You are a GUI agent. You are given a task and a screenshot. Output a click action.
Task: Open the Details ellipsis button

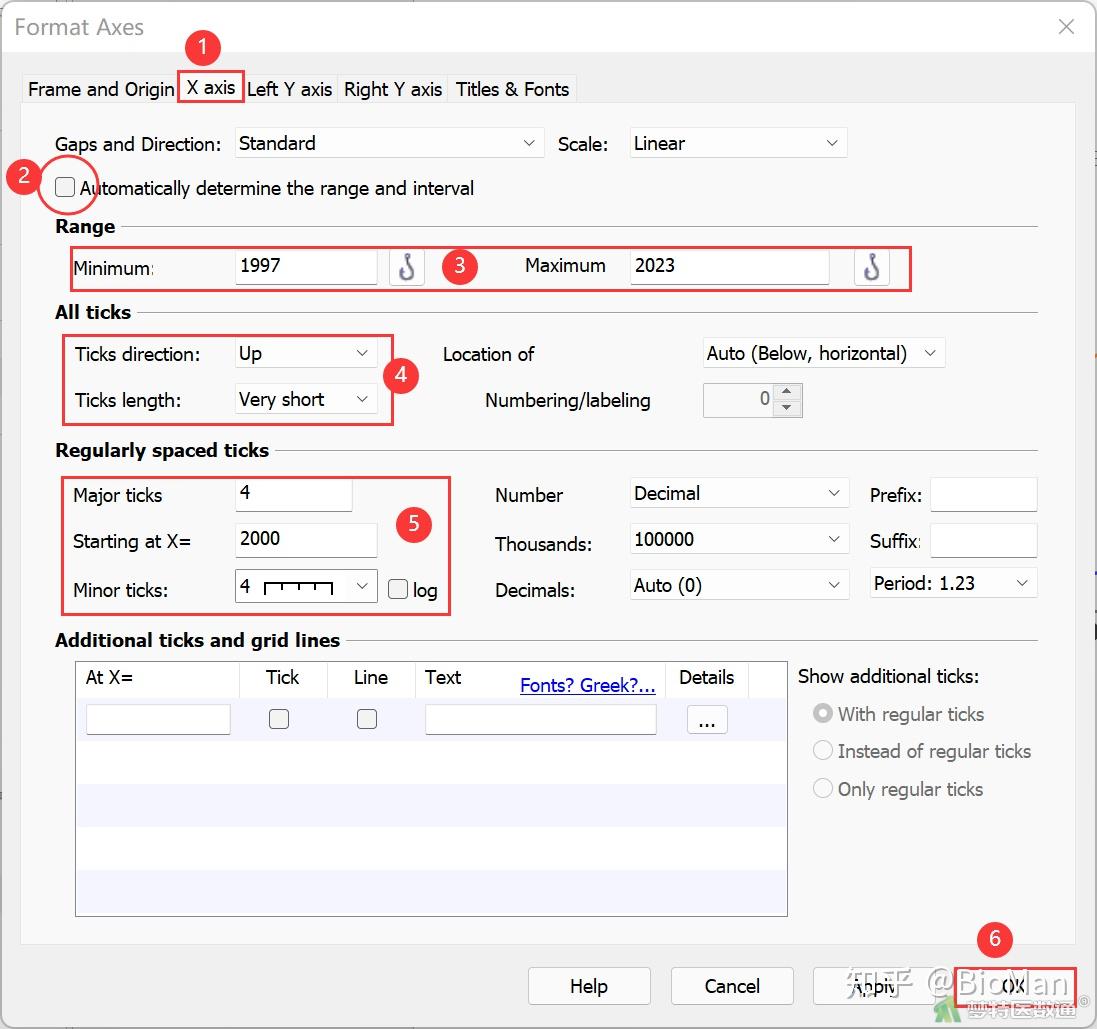pyautogui.click(x=707, y=720)
